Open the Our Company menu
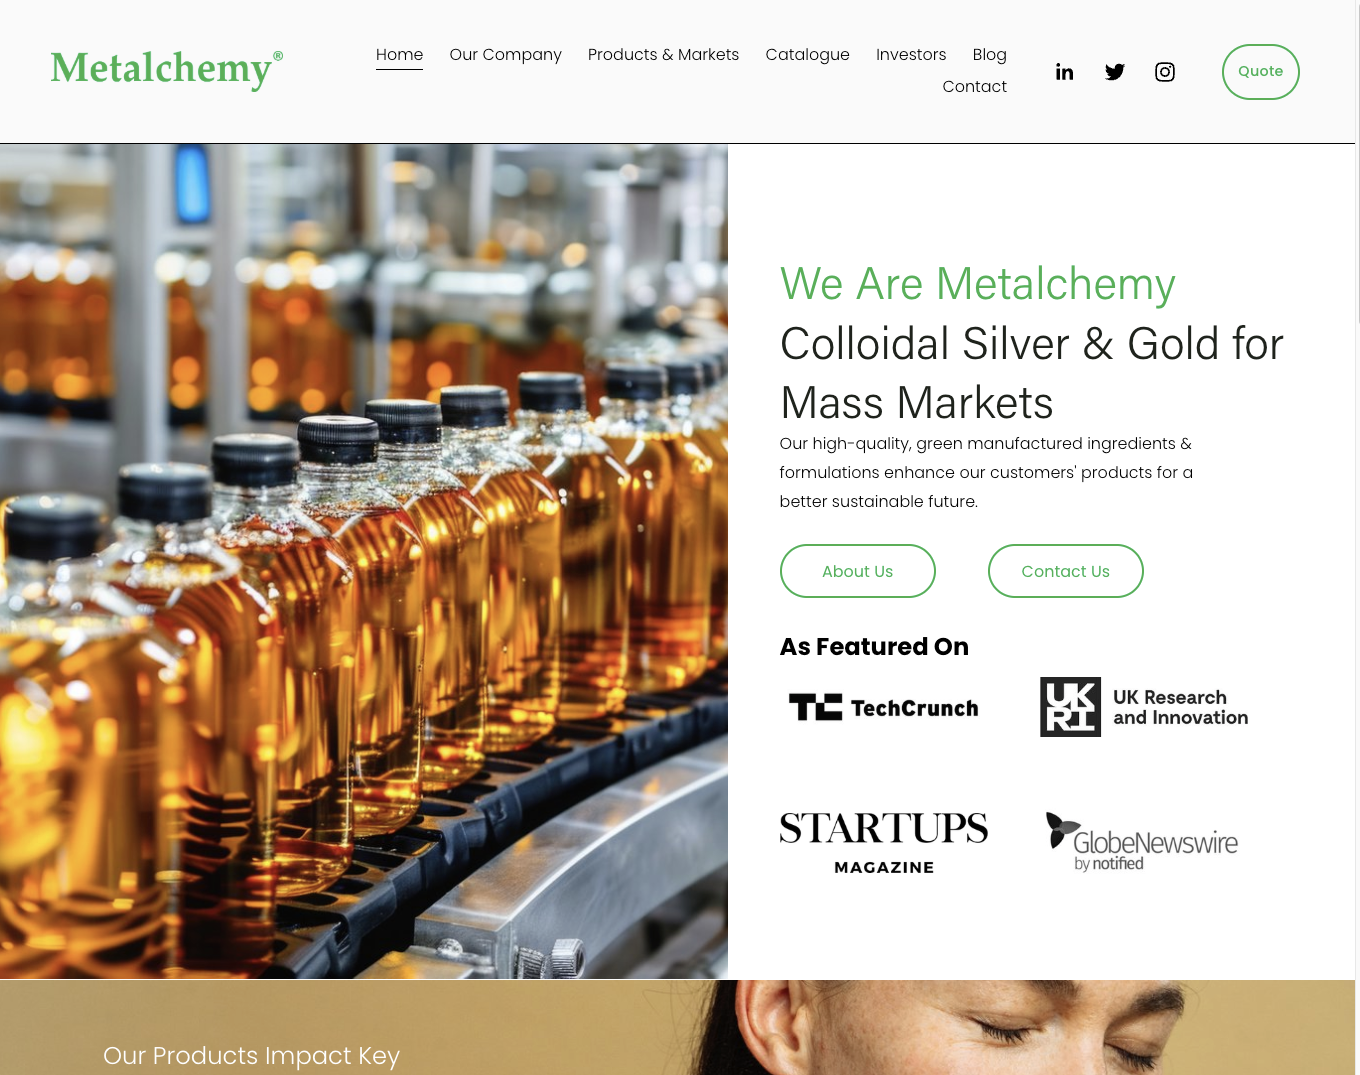The width and height of the screenshot is (1360, 1075). tap(505, 55)
